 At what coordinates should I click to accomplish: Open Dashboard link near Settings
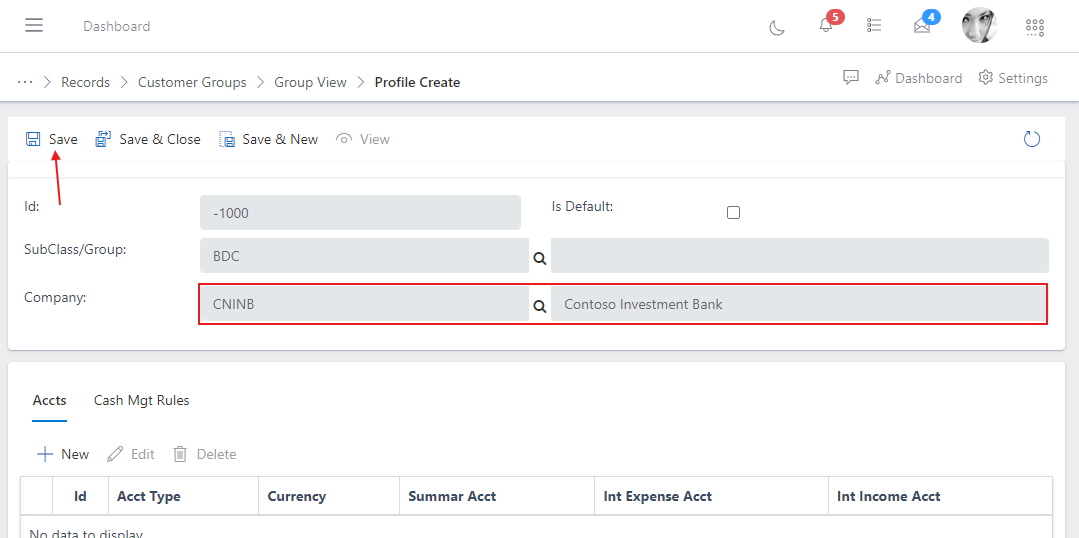918,78
